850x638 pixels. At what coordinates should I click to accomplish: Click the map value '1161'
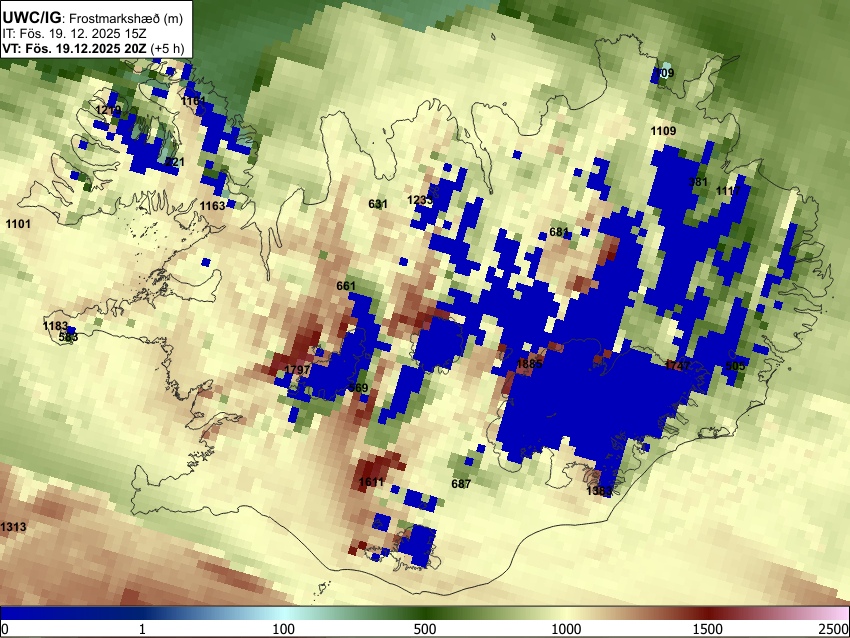click(x=194, y=101)
